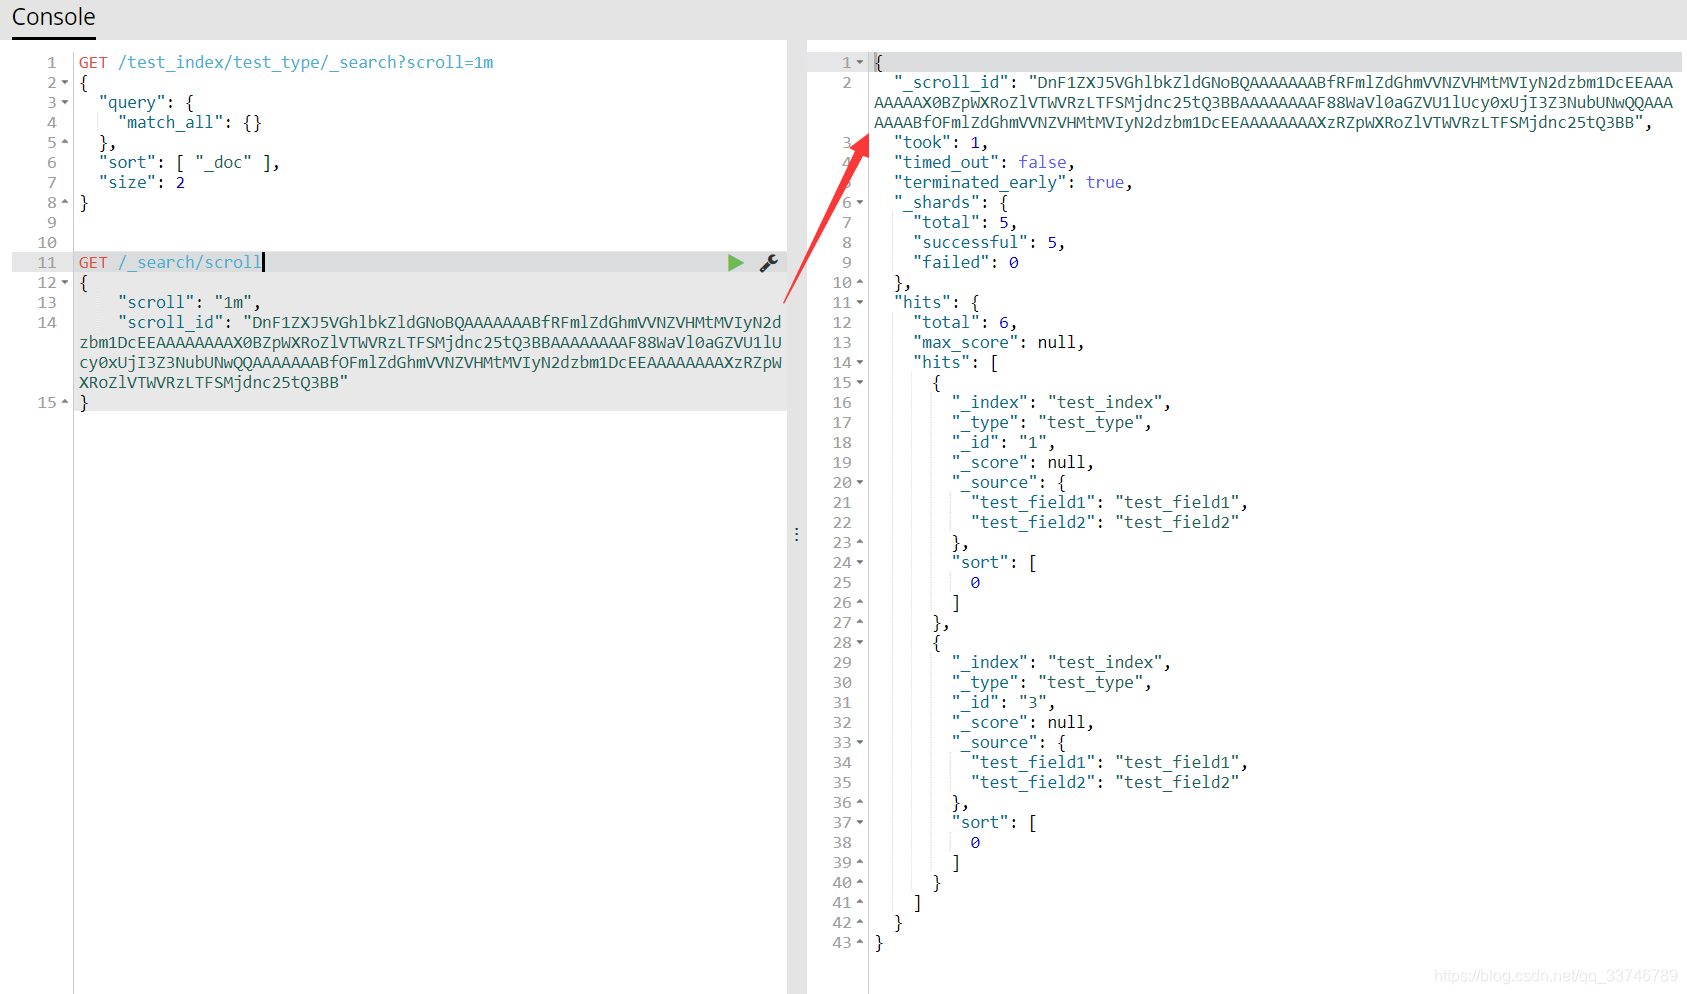Screen dimensions: 1687x994
Task: Toggle fold marker at request line 5
Action: 65,143
